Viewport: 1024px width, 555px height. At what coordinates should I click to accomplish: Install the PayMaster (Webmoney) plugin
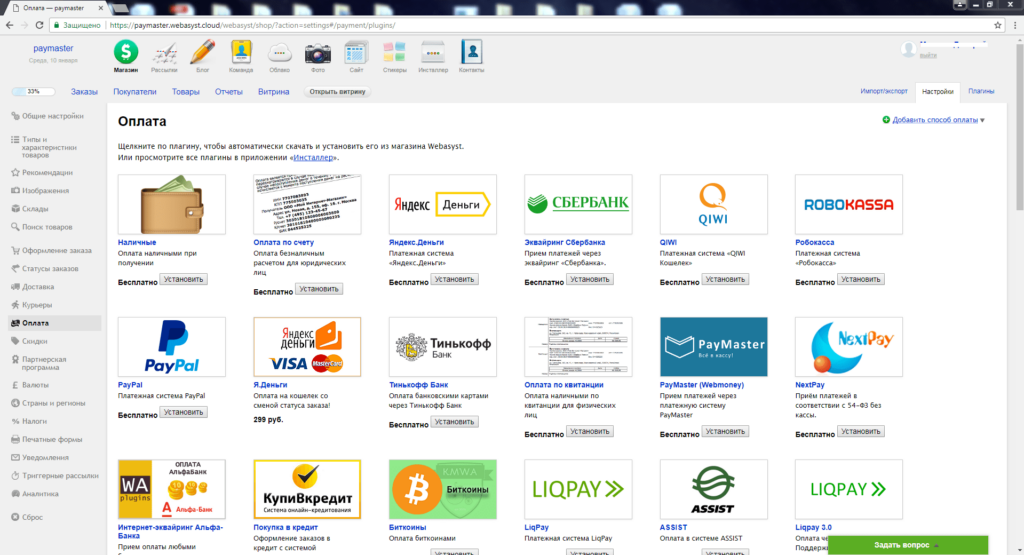(x=725, y=432)
